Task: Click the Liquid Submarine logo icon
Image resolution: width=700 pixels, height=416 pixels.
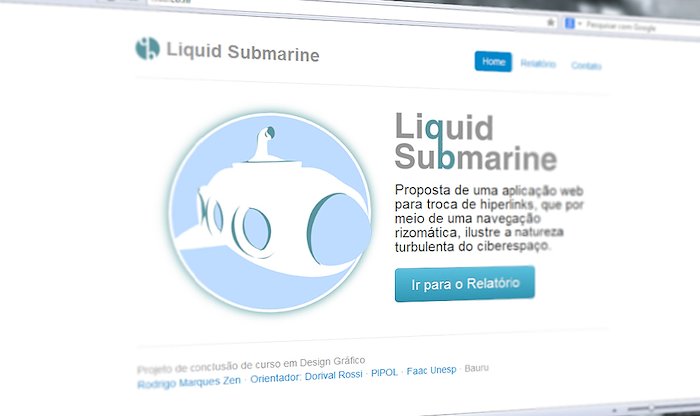Action: point(147,48)
